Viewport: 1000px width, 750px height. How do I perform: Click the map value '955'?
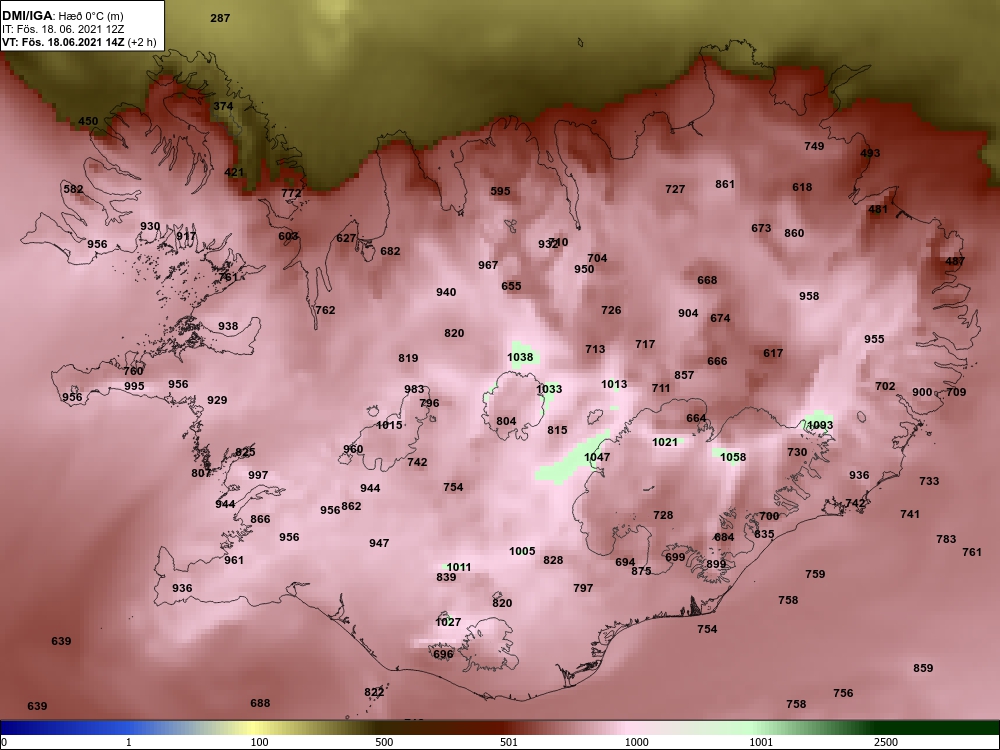tap(874, 339)
